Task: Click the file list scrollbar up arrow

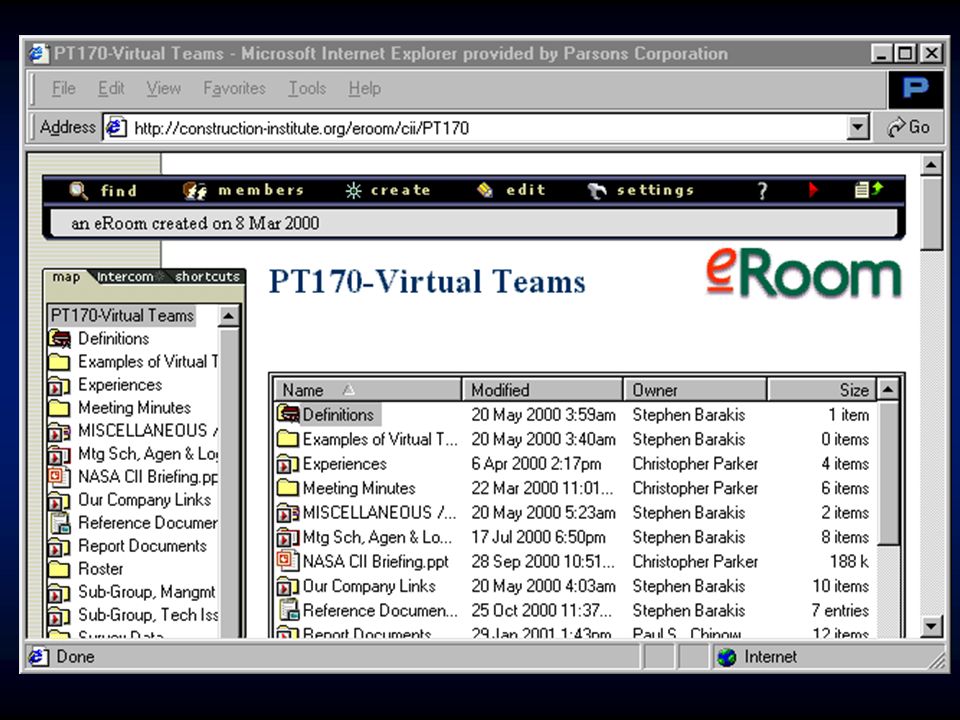Action: pos(888,389)
